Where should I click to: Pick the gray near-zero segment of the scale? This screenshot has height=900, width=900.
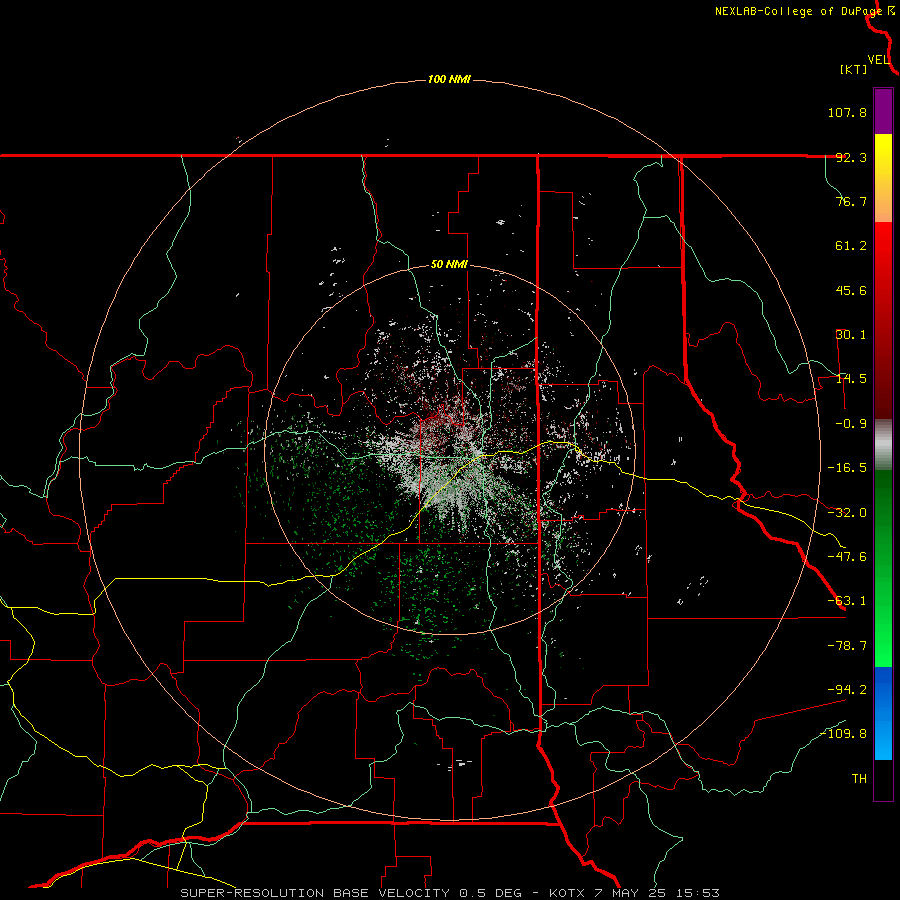pos(883,444)
